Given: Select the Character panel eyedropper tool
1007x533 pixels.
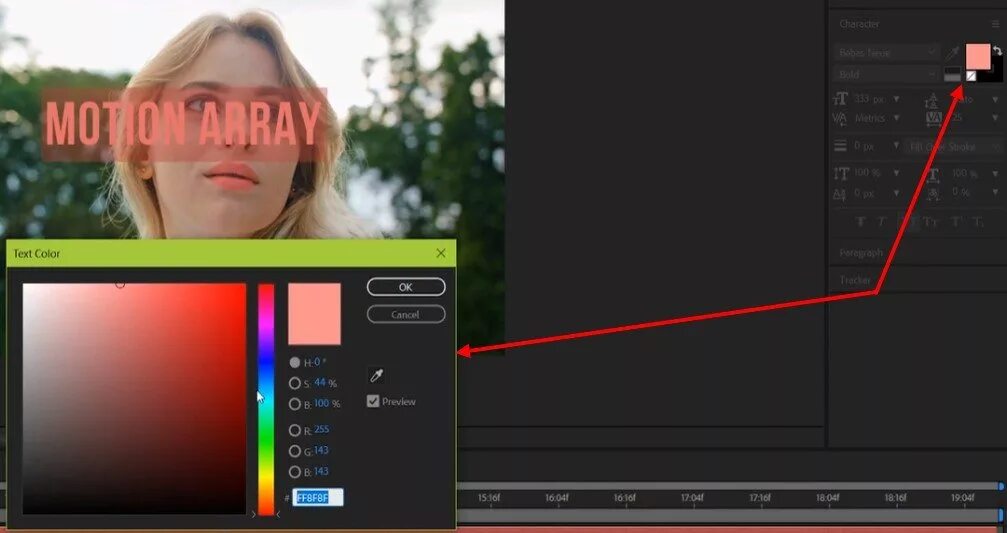Looking at the screenshot, I should point(951,53).
